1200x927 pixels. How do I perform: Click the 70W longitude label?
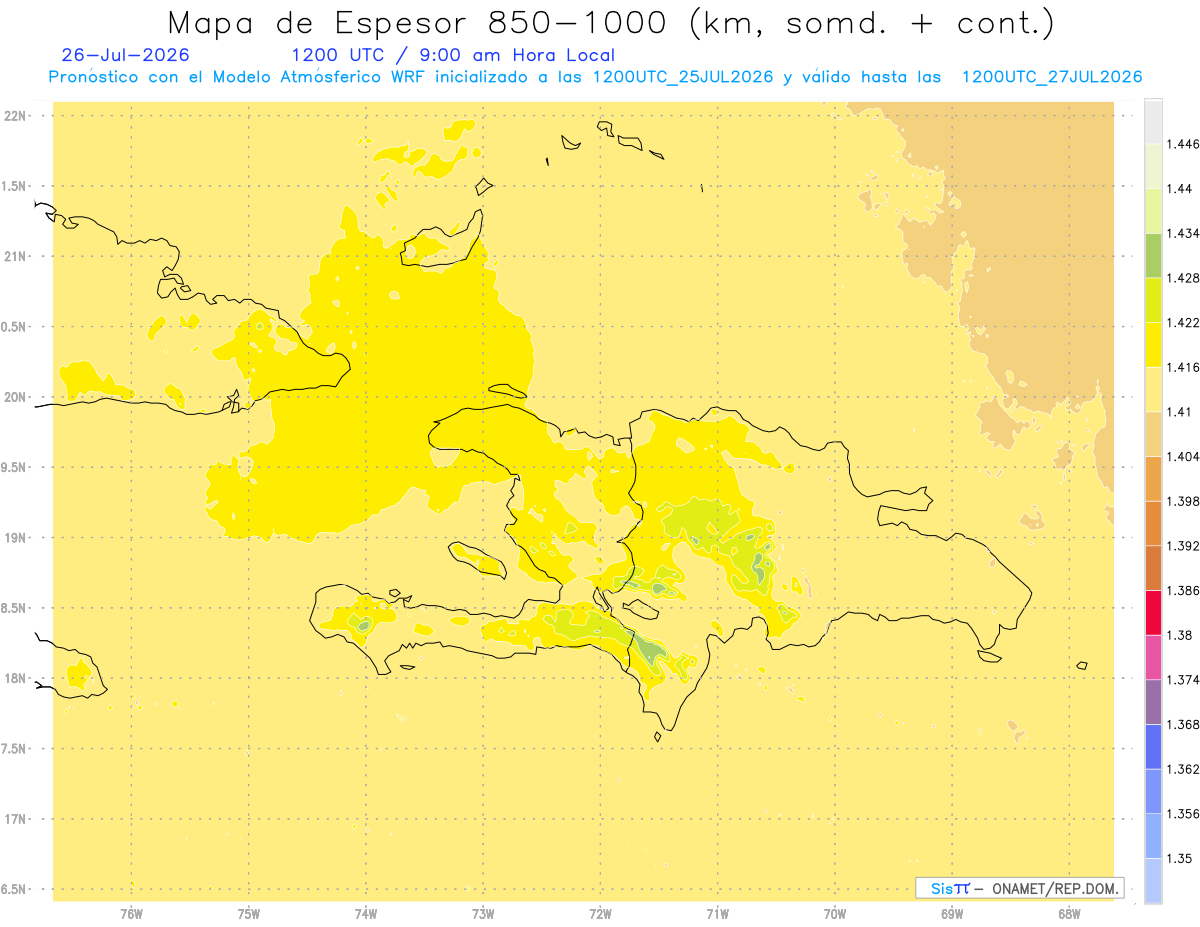click(834, 914)
